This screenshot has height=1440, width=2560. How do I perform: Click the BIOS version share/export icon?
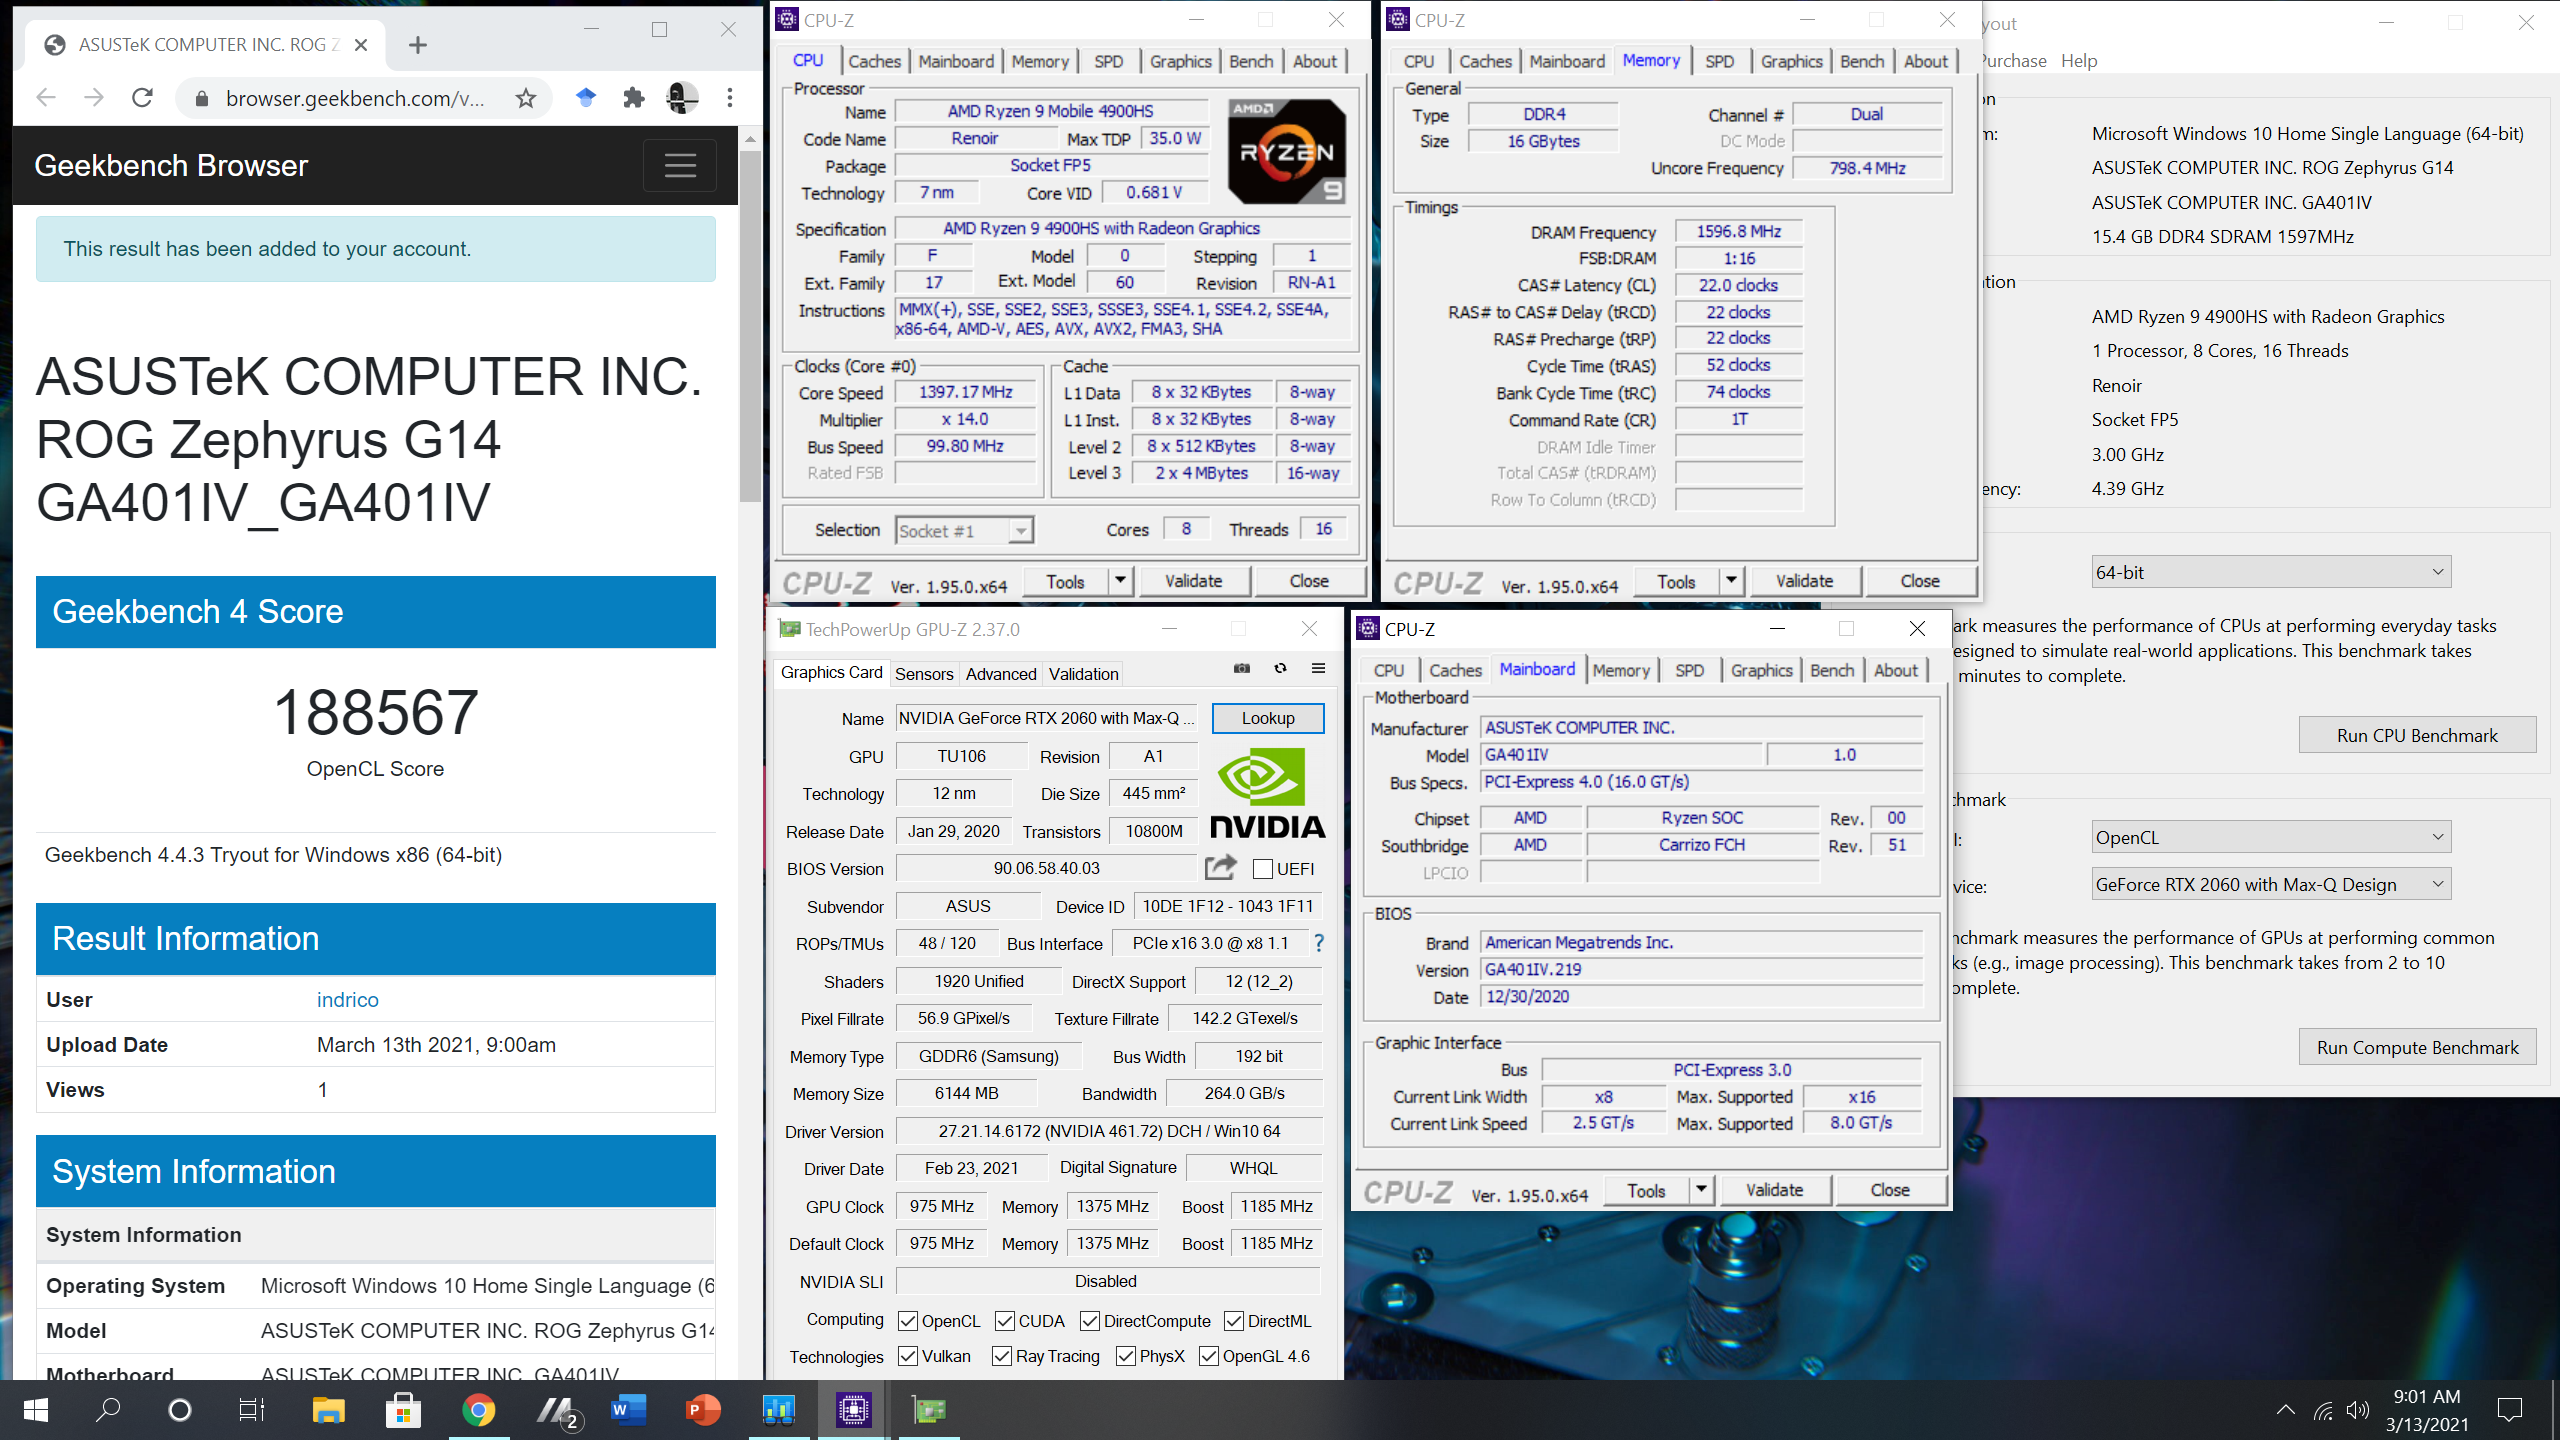coord(1221,868)
